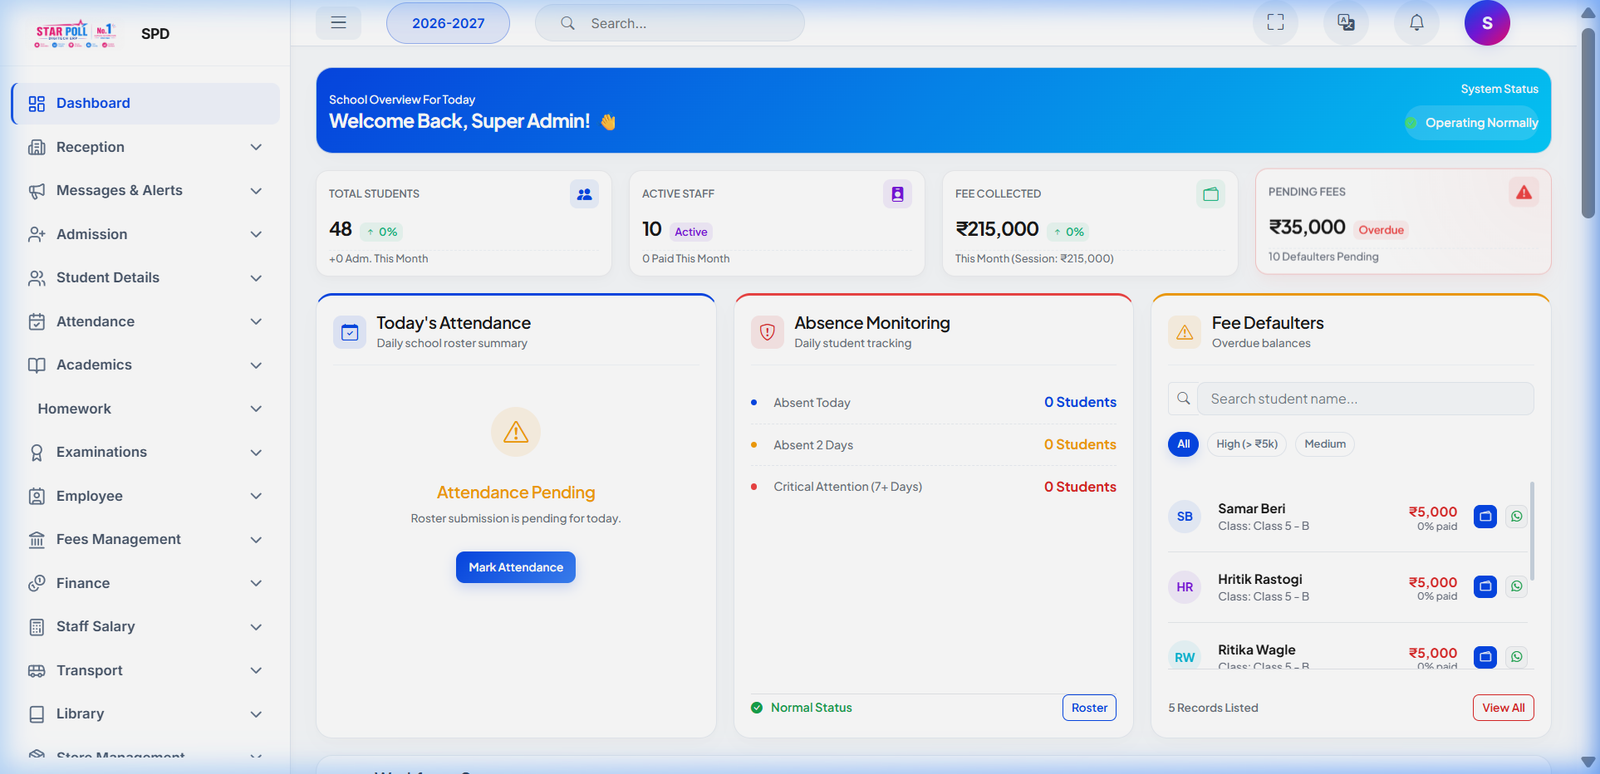
Task: Open Staff Salary in the sidebar
Action: click(146, 627)
